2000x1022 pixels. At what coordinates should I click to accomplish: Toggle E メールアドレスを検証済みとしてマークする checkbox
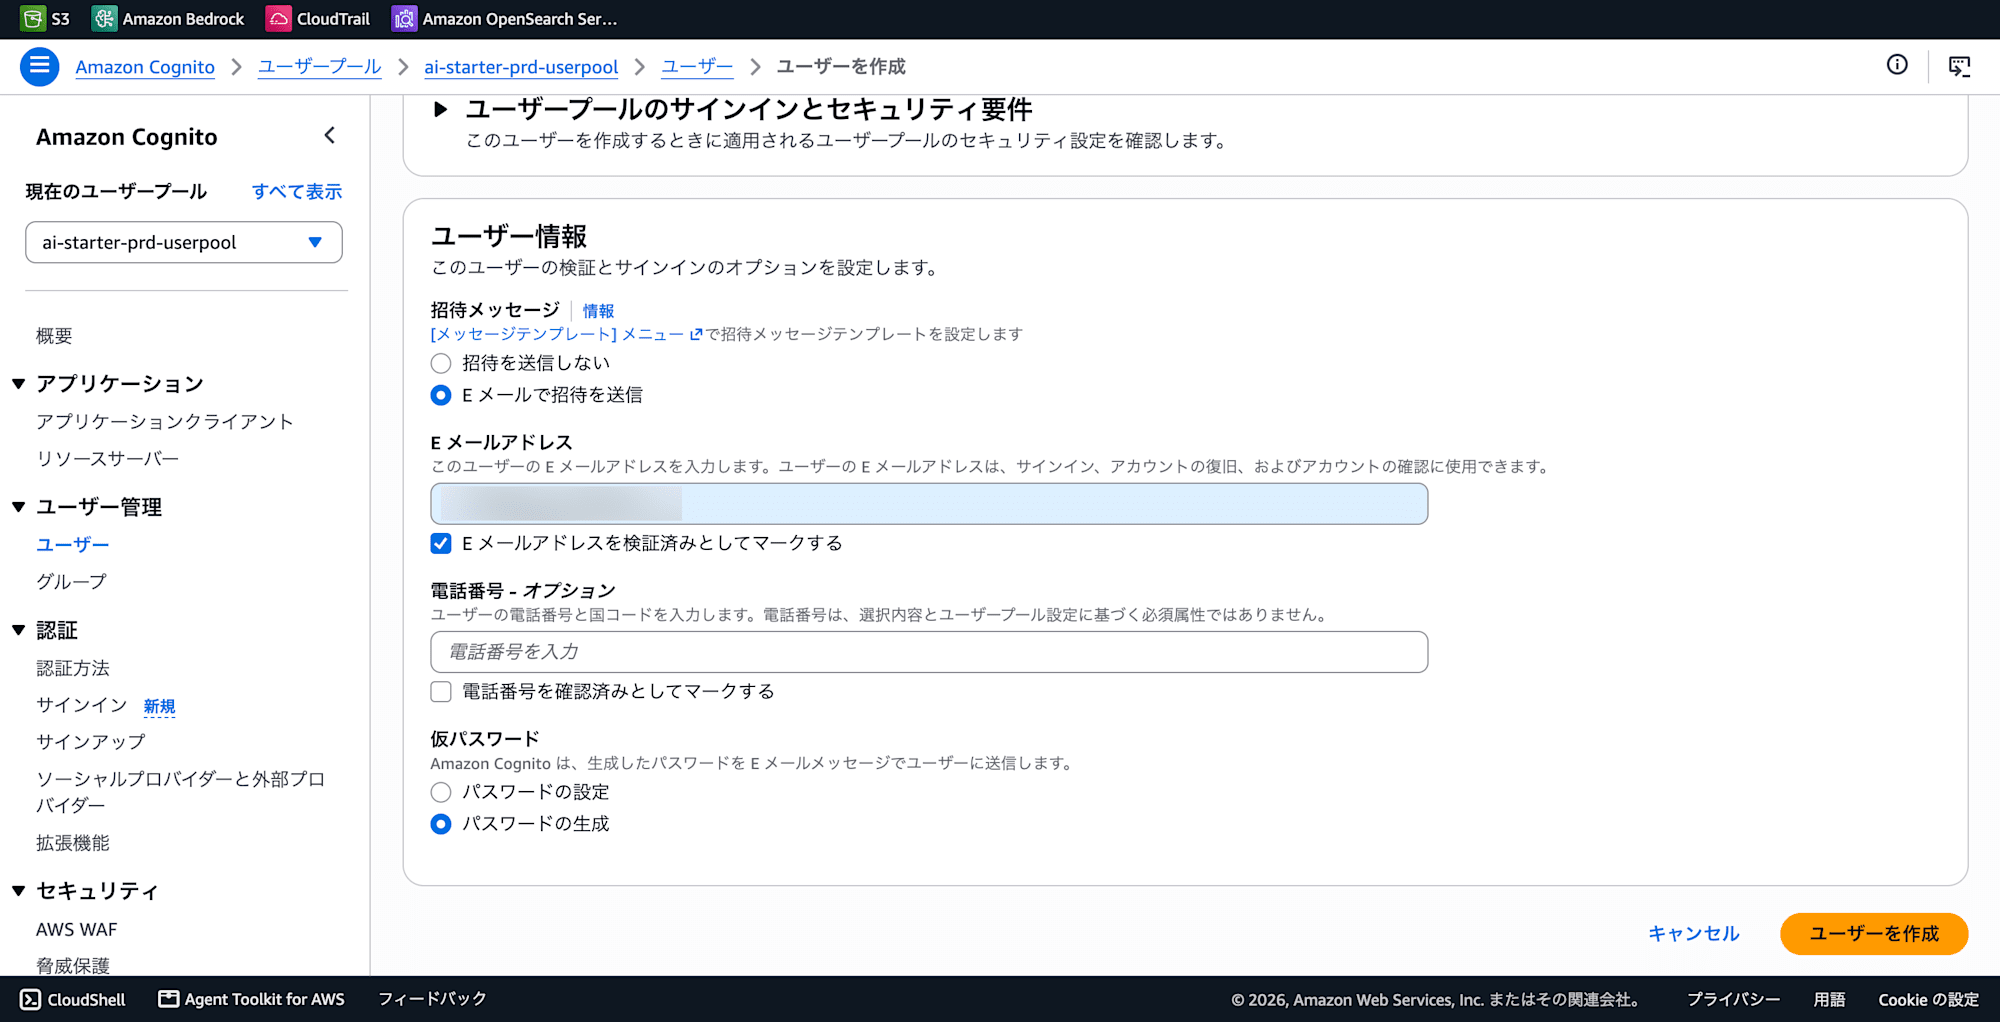click(x=441, y=543)
